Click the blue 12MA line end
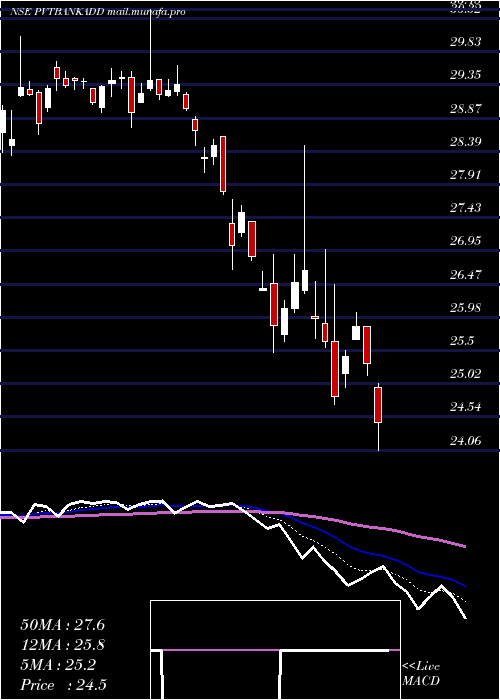Screen dimensions: 500x700 464,585
